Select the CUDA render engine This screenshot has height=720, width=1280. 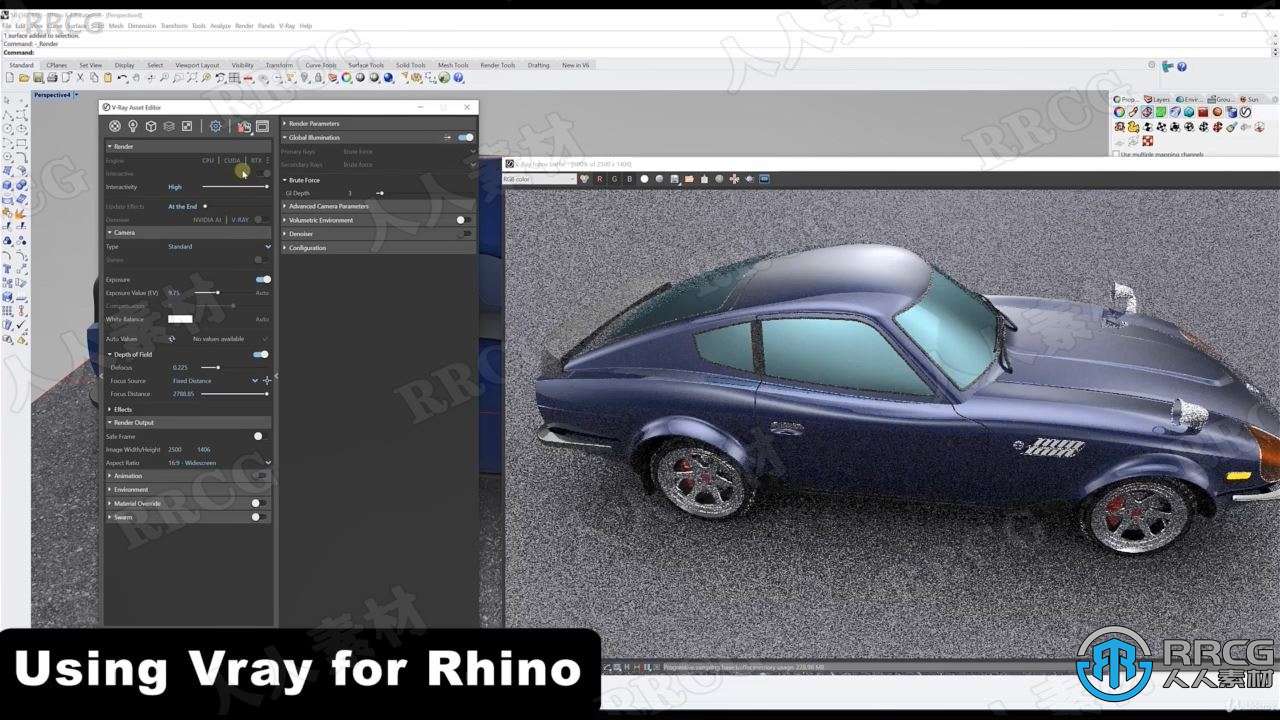(232, 160)
